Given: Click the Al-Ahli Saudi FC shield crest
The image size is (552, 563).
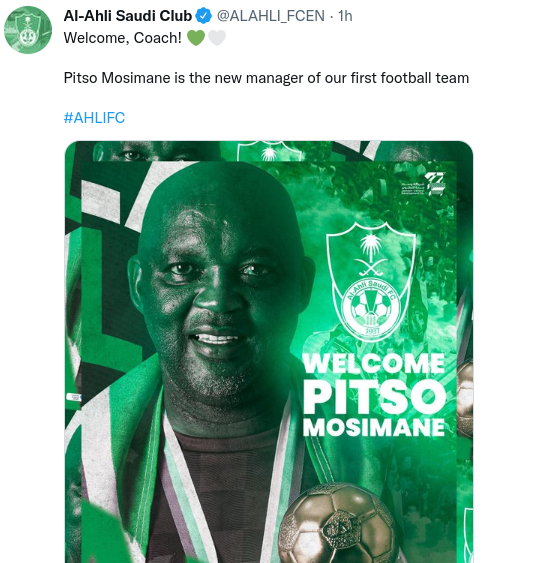Looking at the screenshot, I should [371, 281].
